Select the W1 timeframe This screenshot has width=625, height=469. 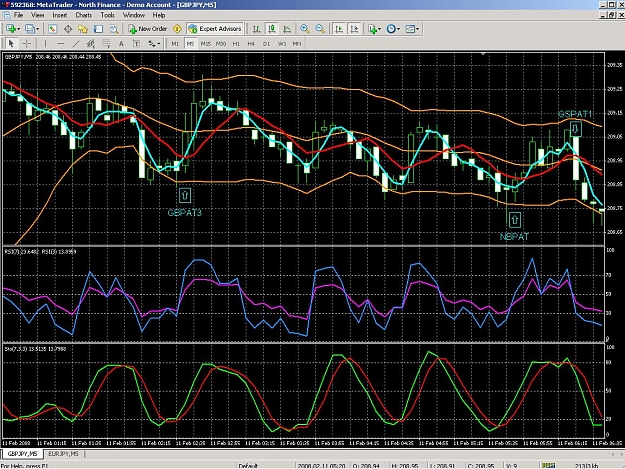tap(282, 43)
